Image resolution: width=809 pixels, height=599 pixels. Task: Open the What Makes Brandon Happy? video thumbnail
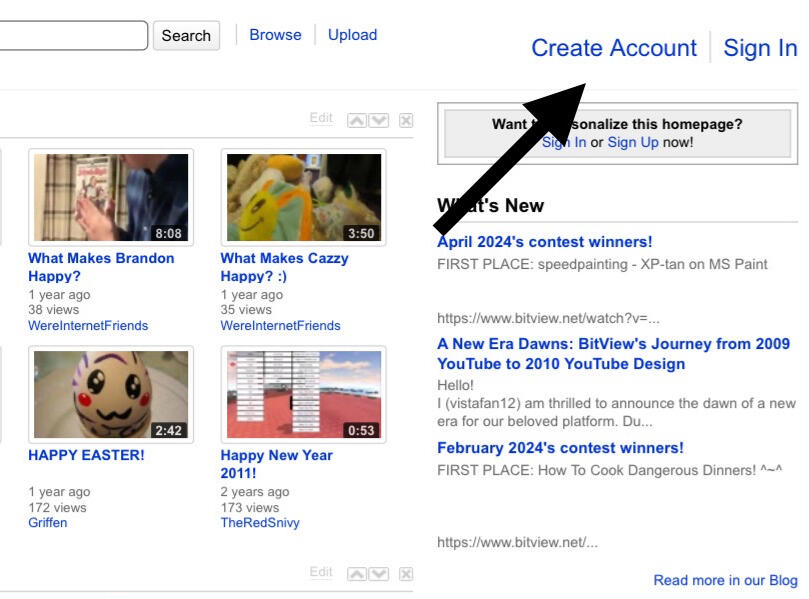coord(110,197)
